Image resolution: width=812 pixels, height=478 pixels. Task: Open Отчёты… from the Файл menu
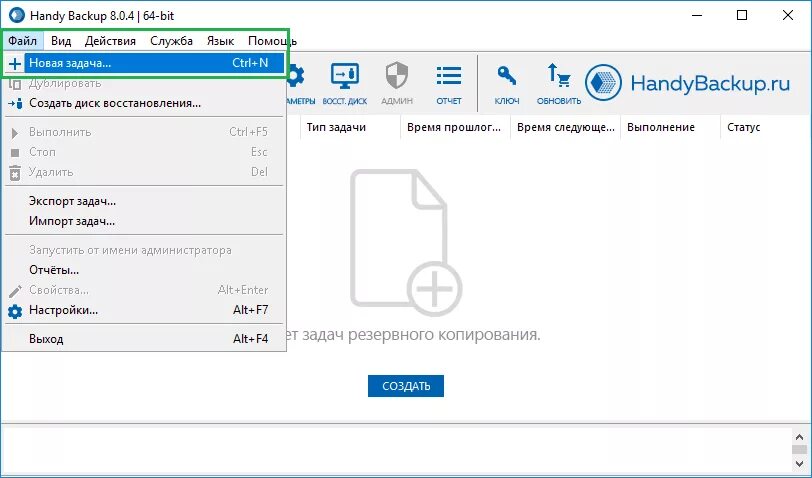click(x=144, y=270)
